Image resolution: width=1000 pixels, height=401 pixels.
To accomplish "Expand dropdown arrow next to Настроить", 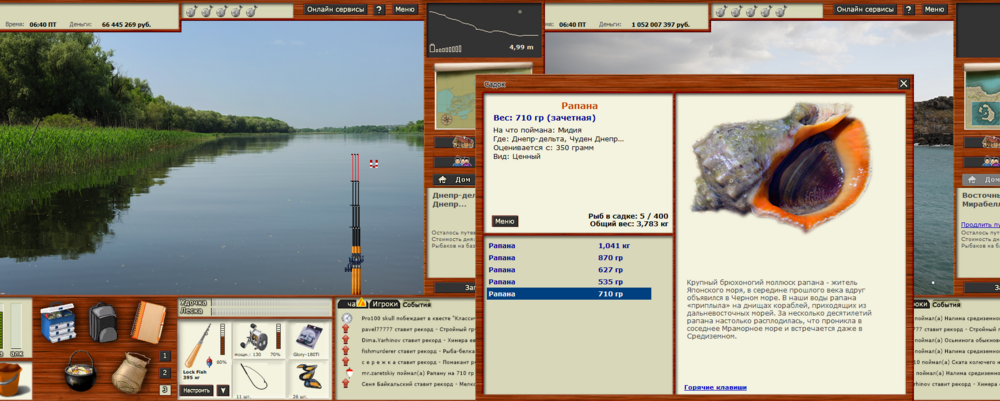I will (x=222, y=390).
